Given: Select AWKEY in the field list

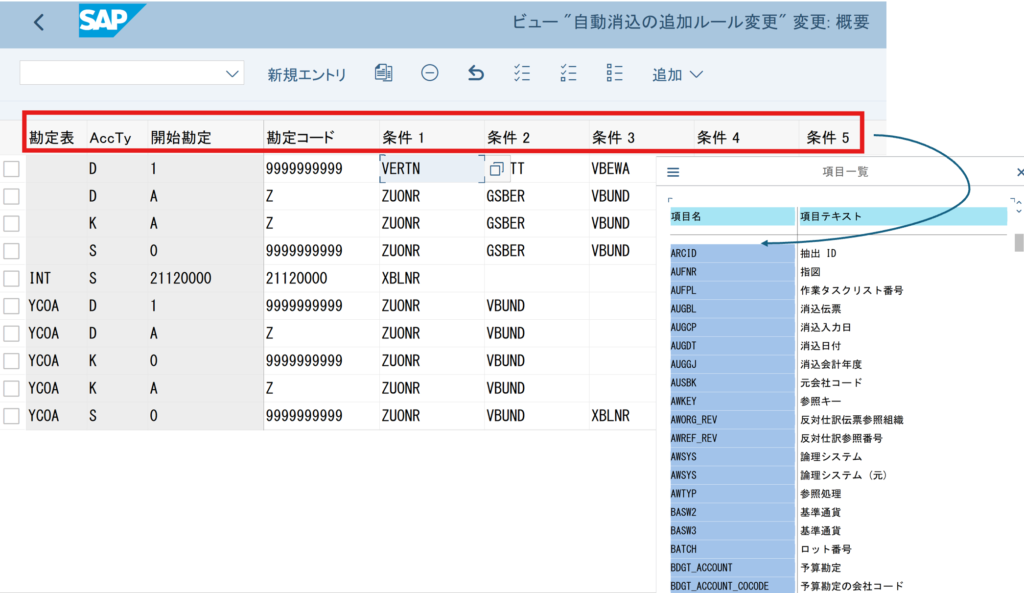Looking at the screenshot, I should 732,401.
